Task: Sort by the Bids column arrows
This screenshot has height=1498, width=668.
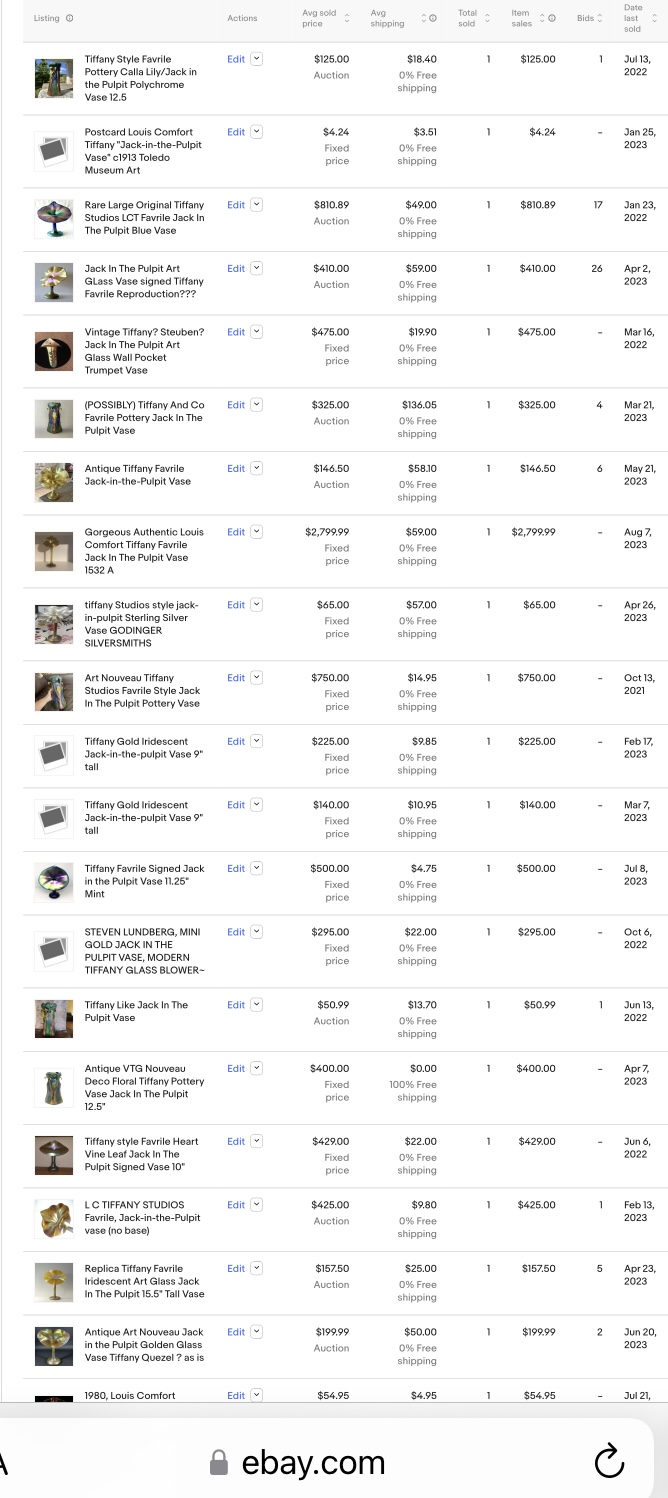Action: (x=600, y=18)
